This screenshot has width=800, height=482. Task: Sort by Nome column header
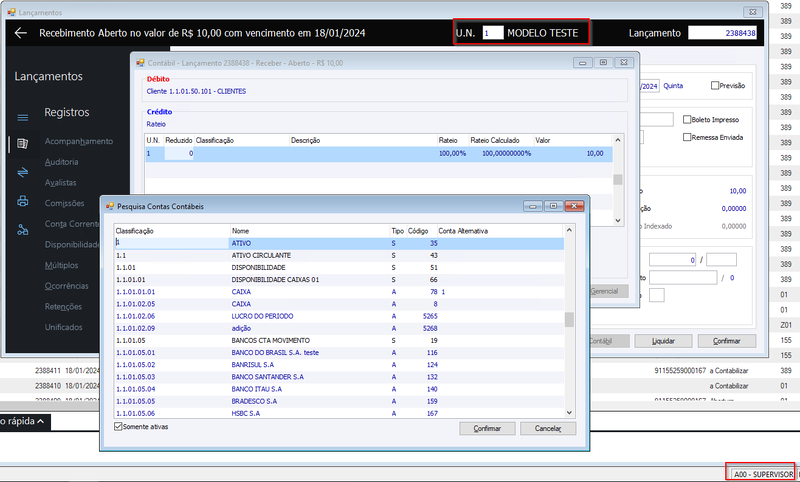310,231
